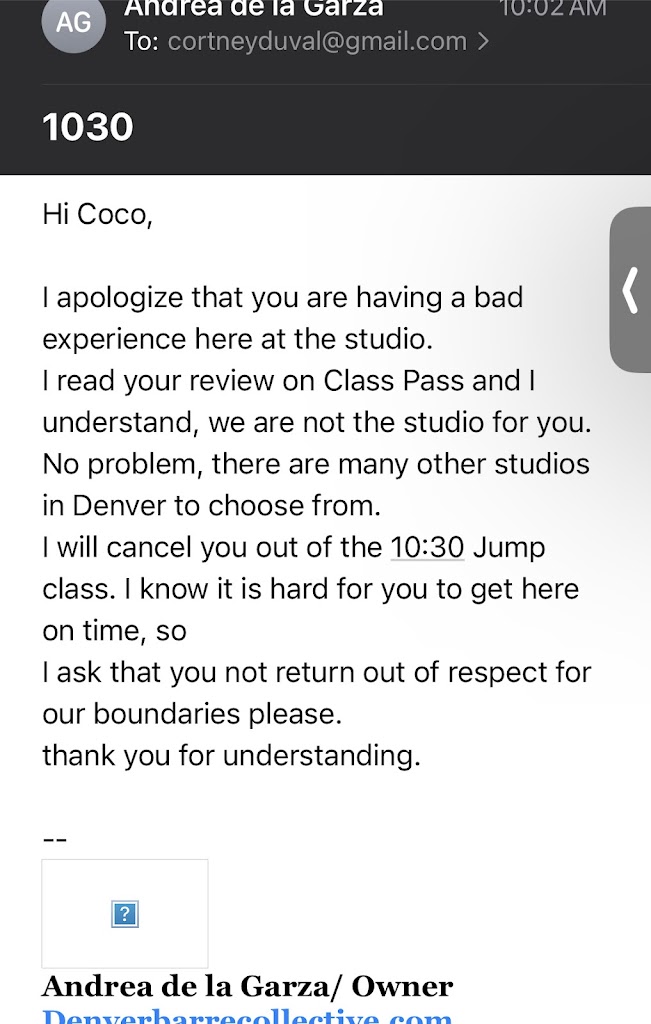This screenshot has width=651, height=1024.
Task: Tap the AG sender avatar circle
Action: click(x=74, y=24)
